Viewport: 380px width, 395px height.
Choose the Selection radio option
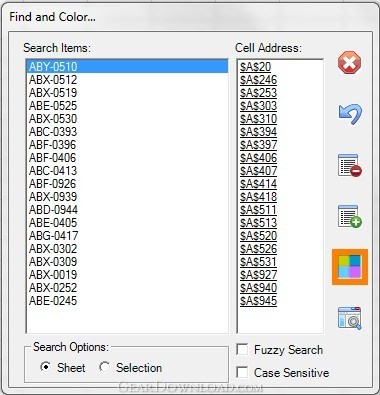tap(105, 367)
